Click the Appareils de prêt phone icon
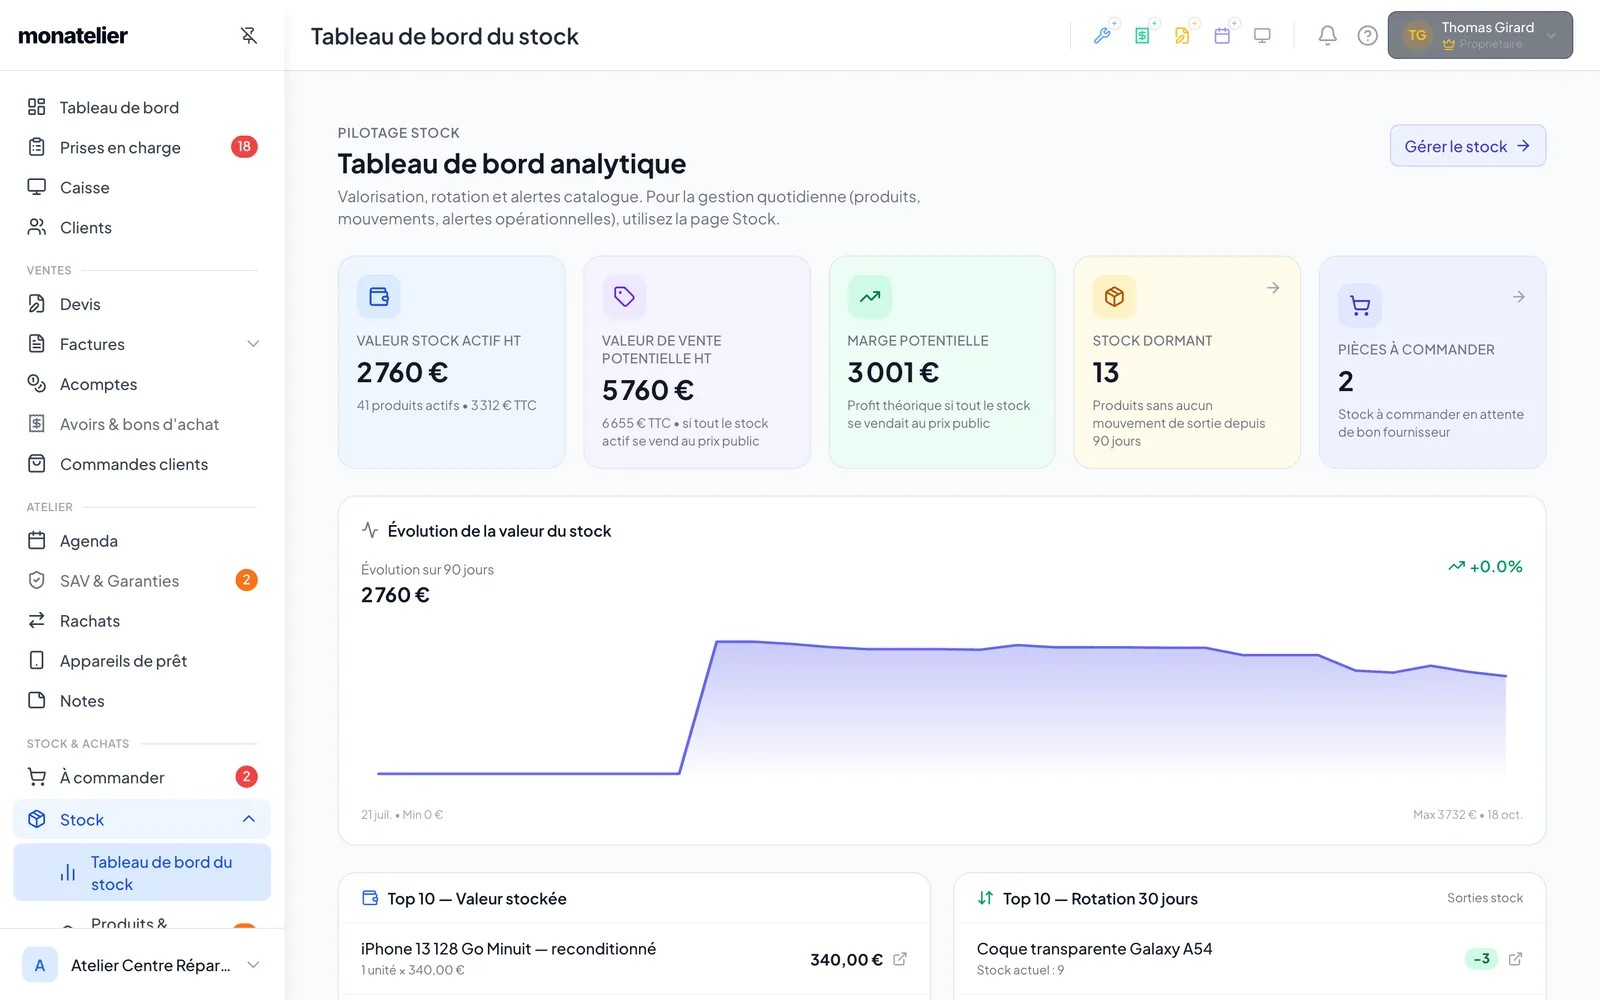 click(x=37, y=661)
